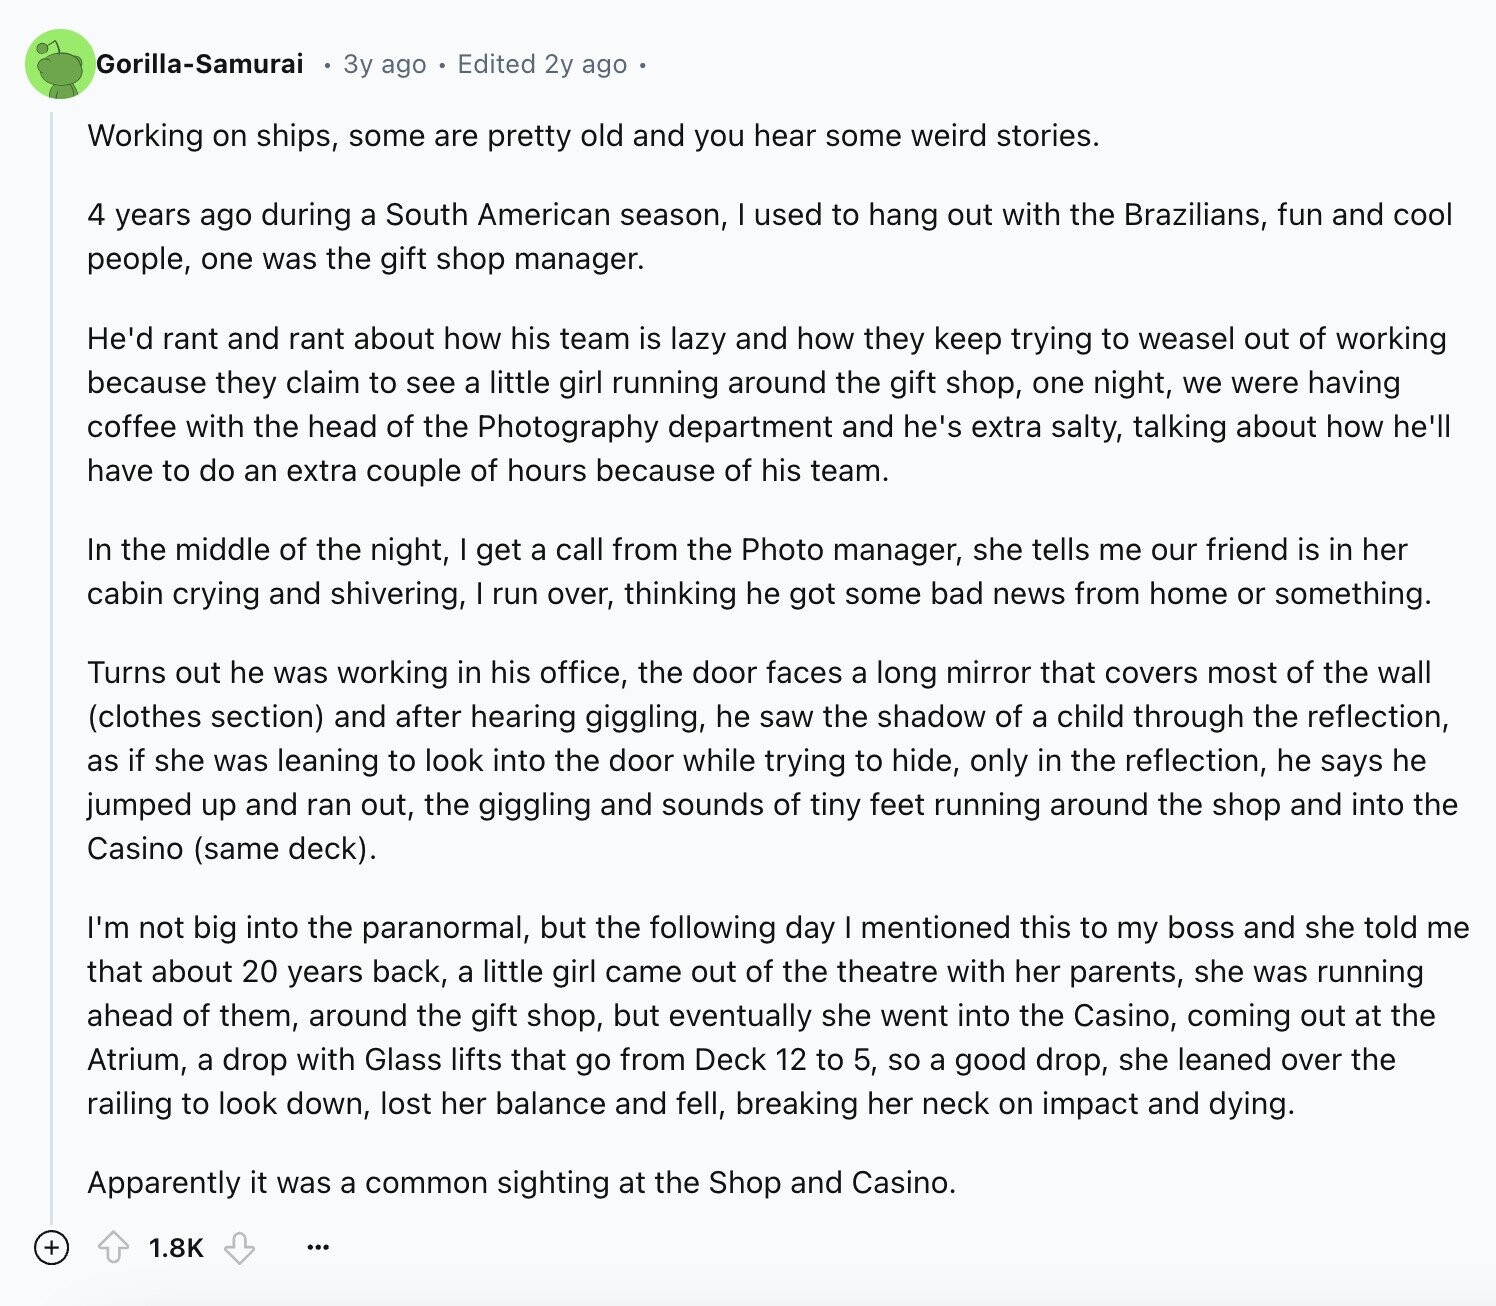Click the "Edited 2y ago" label
The height and width of the screenshot is (1306, 1496).
(542, 64)
